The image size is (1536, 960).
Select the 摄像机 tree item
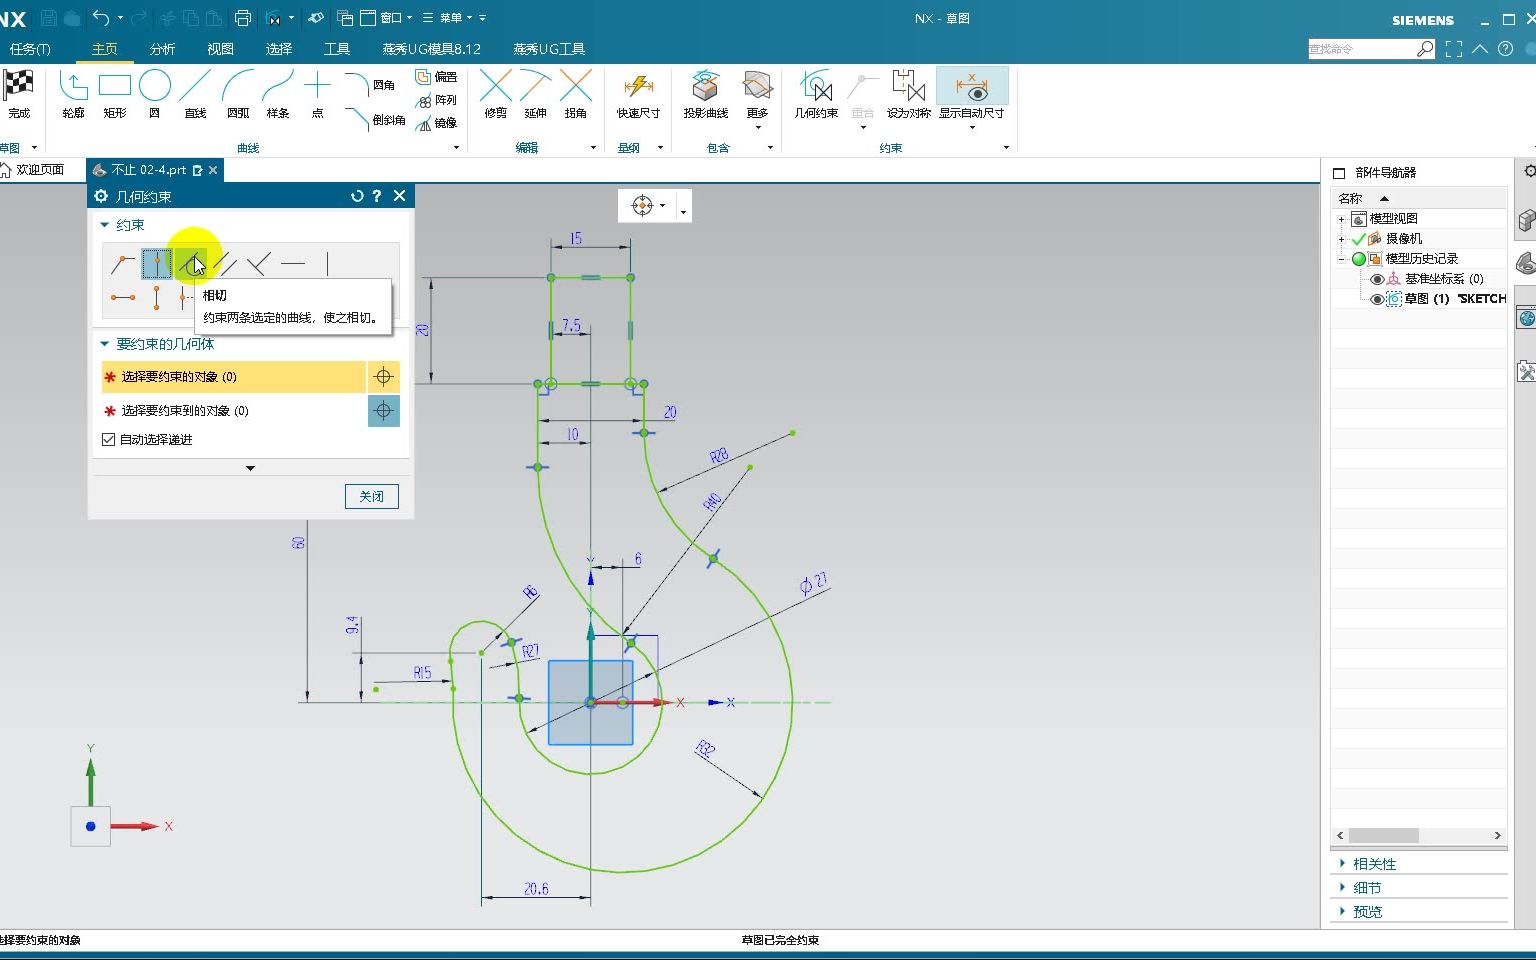1404,239
